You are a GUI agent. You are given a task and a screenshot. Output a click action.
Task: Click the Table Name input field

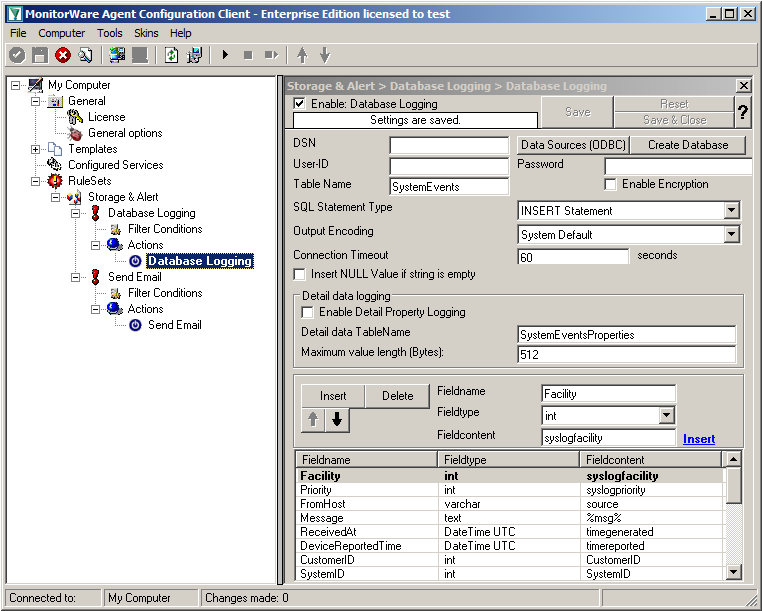[x=449, y=187]
